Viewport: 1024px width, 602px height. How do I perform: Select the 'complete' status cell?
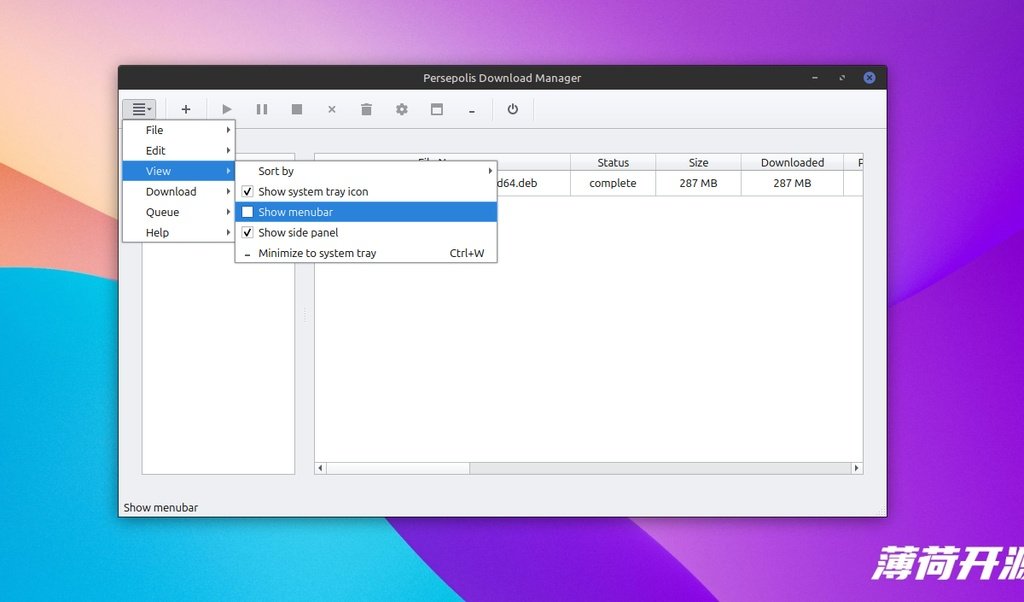pyautogui.click(x=613, y=183)
